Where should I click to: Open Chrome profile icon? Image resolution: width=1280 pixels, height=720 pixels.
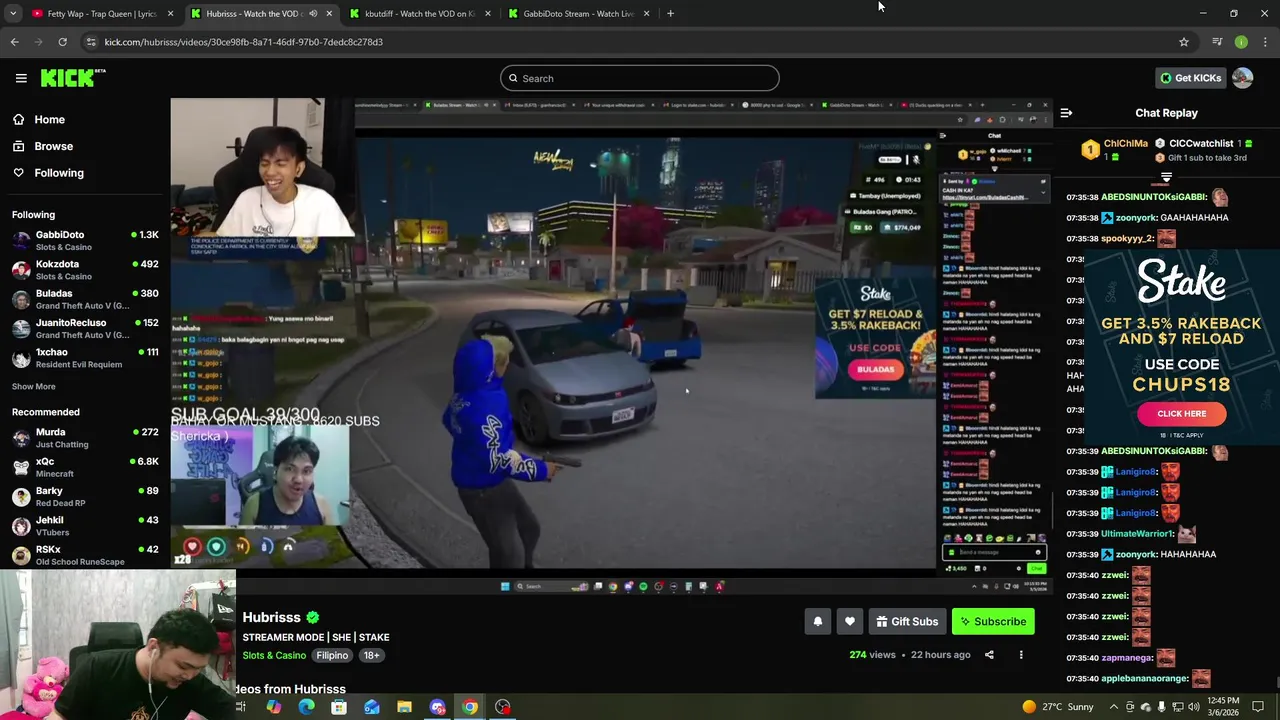click(x=1241, y=42)
